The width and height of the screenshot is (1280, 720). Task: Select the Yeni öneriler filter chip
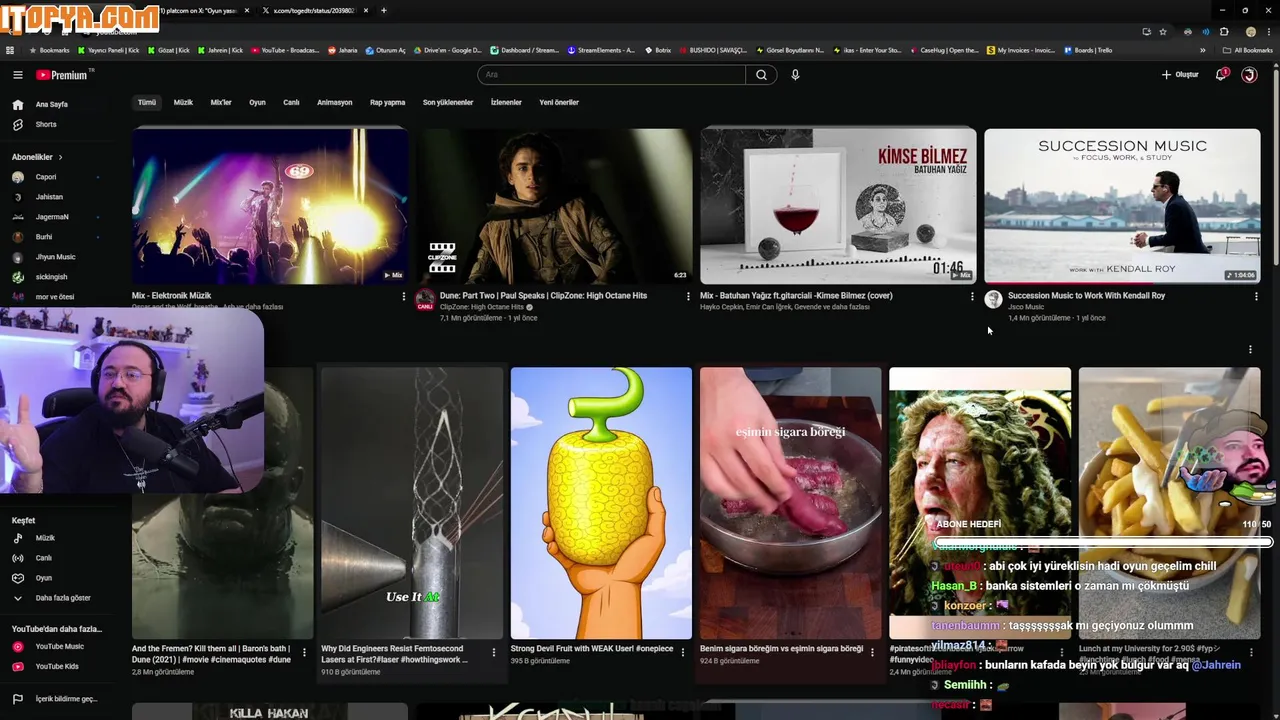pyautogui.click(x=559, y=102)
